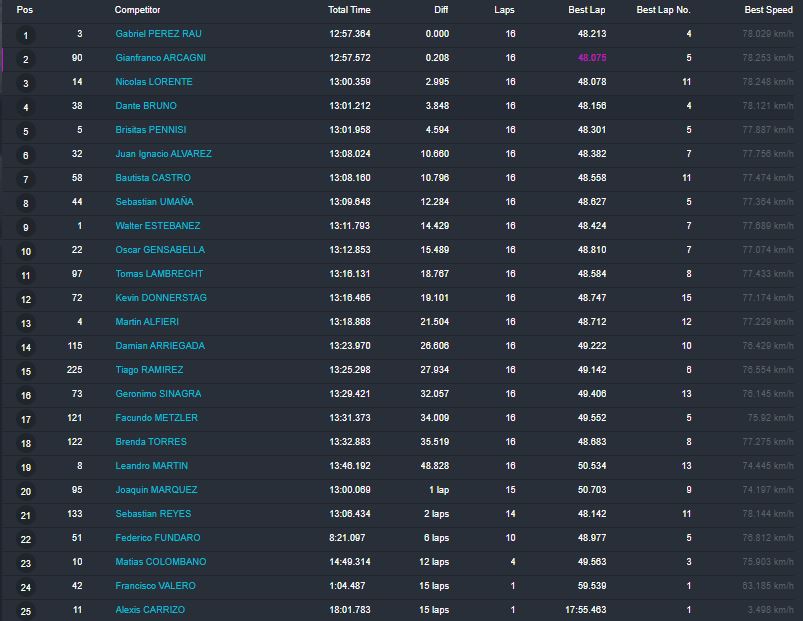Viewport: 803px width, 621px height.
Task: Select the position 19 circle badge
Action: (26, 467)
